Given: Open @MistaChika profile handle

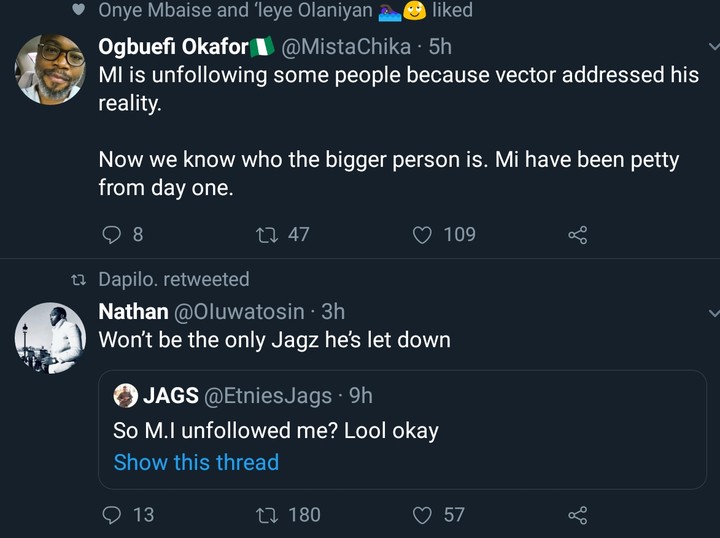Looking at the screenshot, I should click(347, 46).
